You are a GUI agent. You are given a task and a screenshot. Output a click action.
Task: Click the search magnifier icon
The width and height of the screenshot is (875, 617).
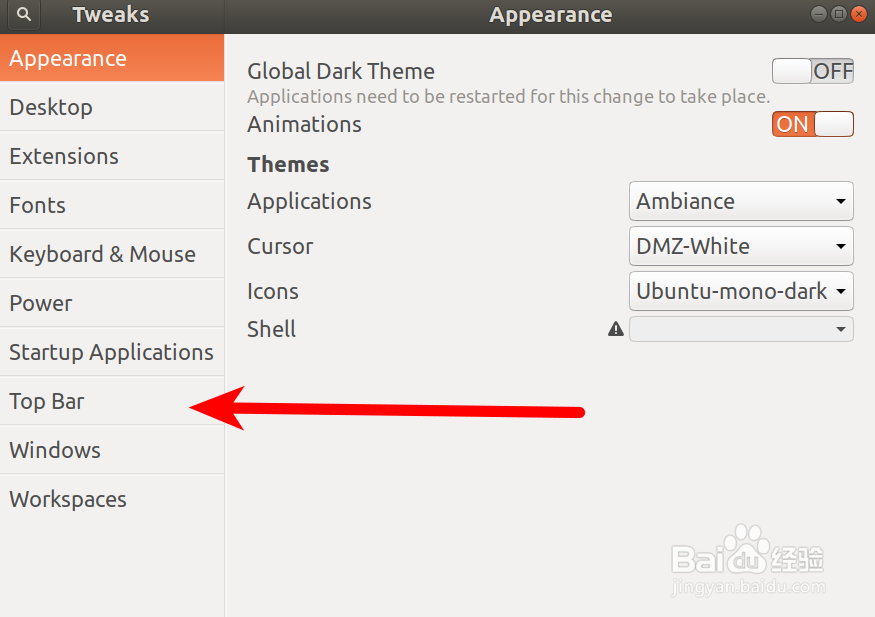23,15
